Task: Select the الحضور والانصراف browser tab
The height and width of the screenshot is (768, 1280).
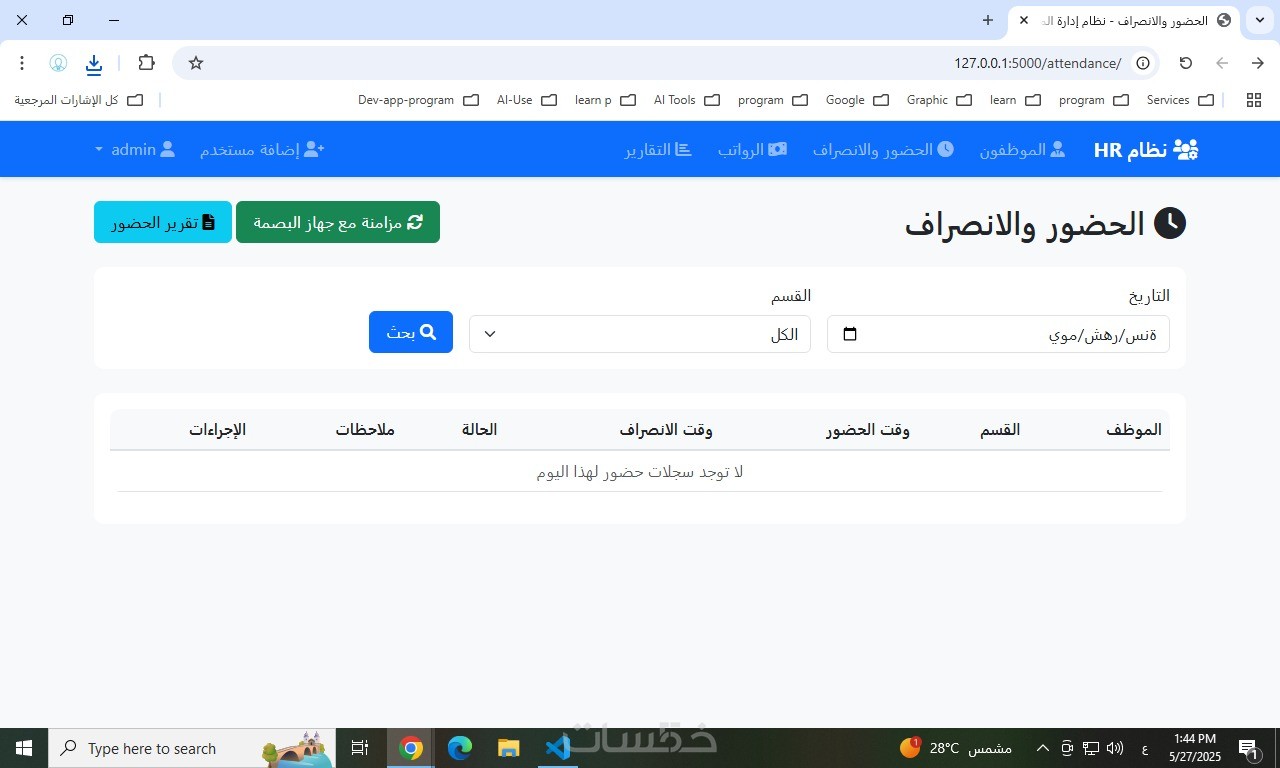Action: point(1124,21)
